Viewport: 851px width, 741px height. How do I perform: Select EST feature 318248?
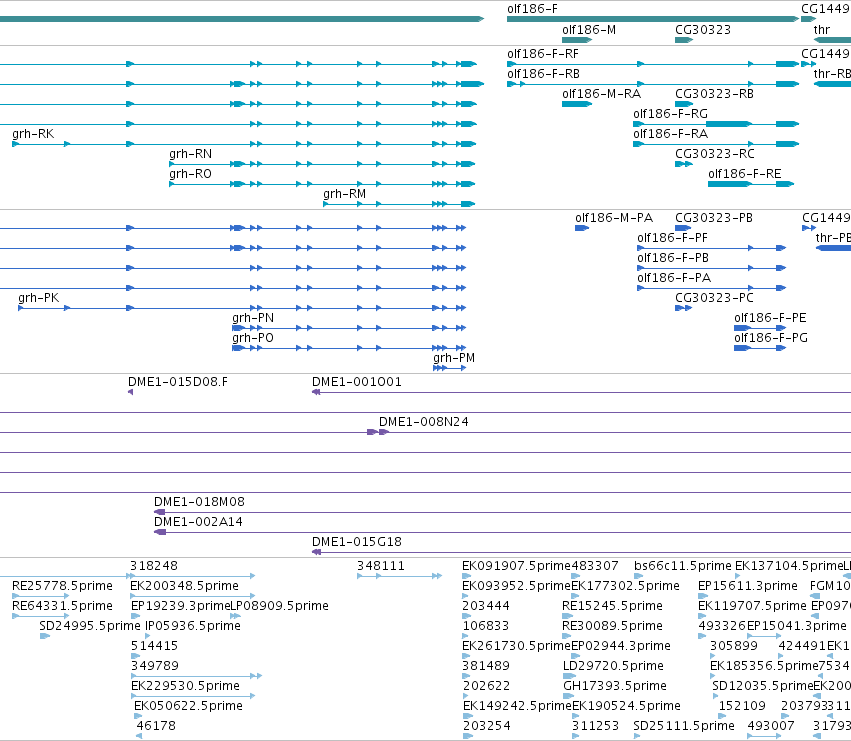point(154,566)
